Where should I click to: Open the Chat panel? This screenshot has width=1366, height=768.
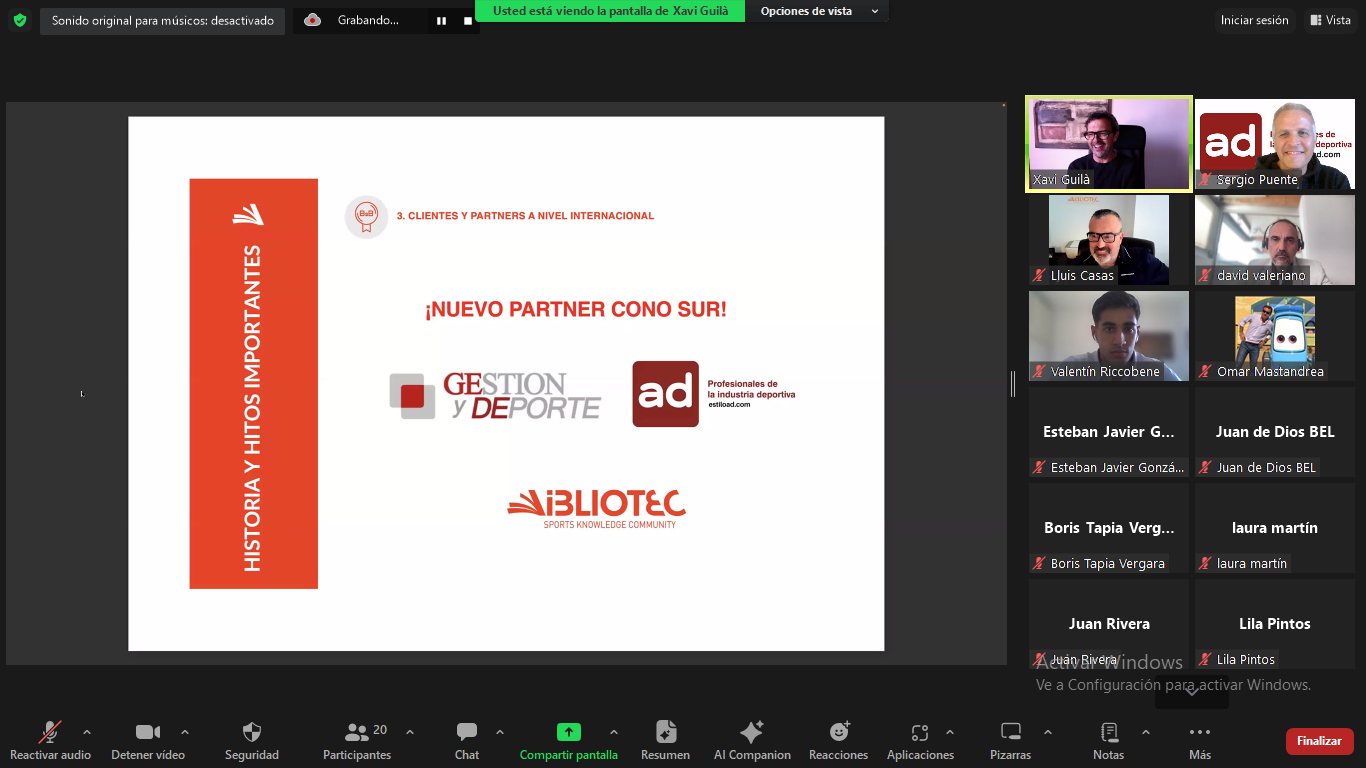(x=467, y=741)
